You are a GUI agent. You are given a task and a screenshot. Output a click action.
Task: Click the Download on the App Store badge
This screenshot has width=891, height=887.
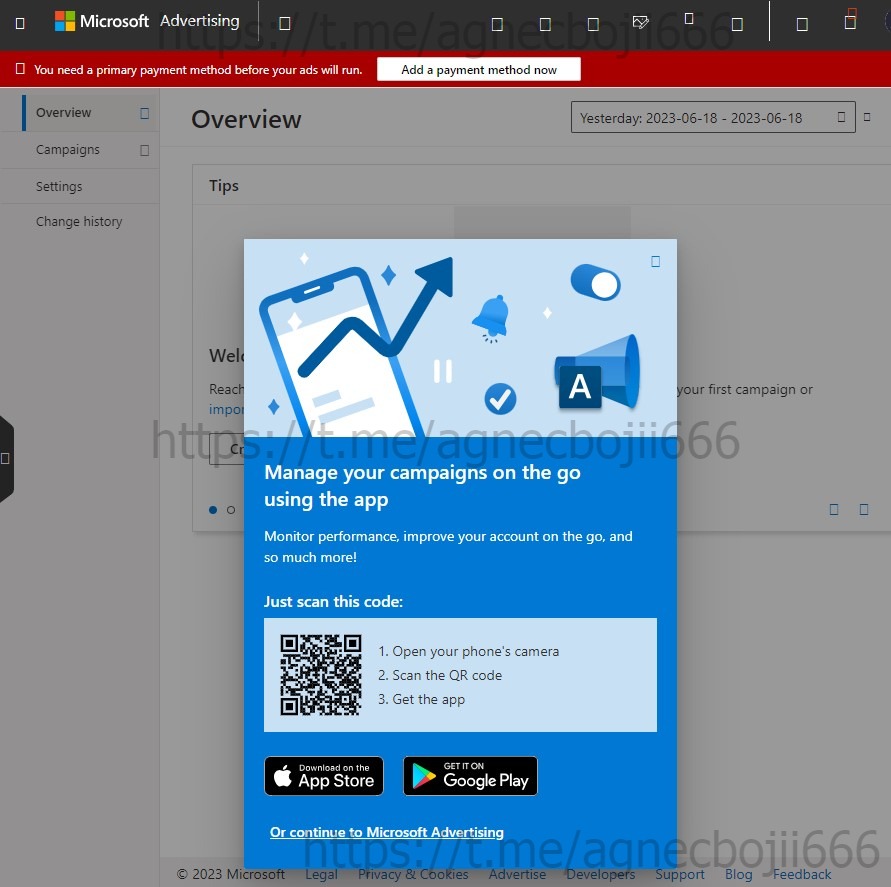pos(324,776)
